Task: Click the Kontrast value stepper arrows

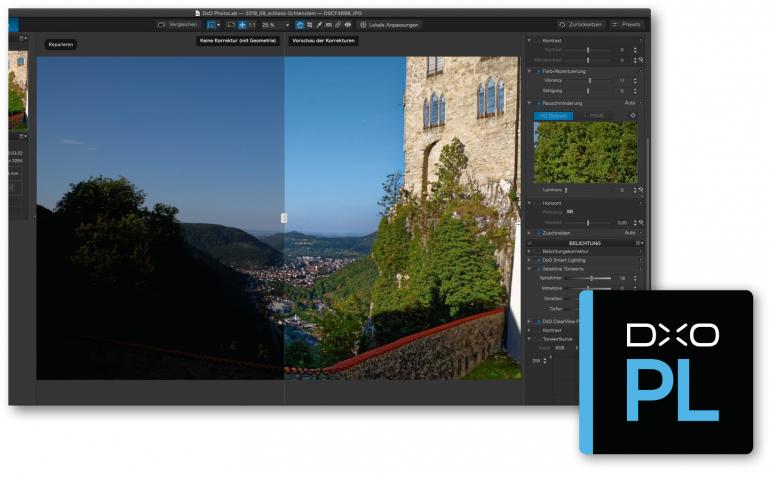Action: 635,50
